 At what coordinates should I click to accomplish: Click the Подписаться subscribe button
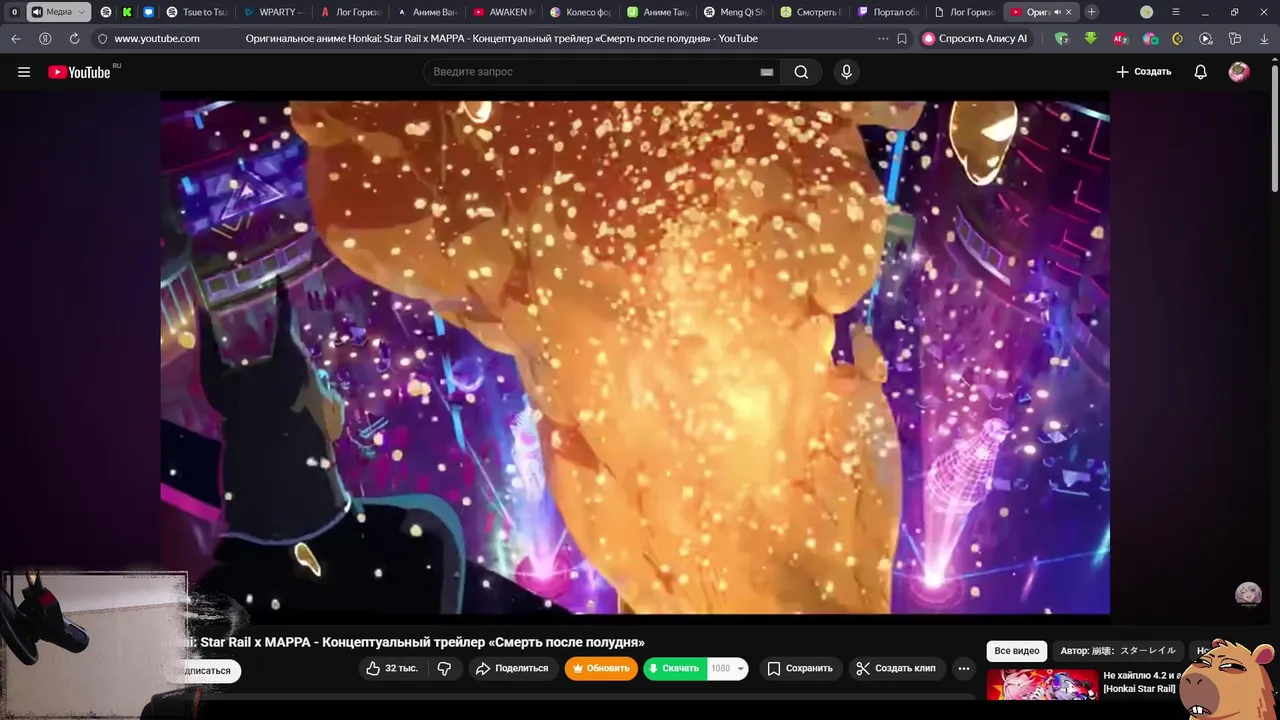coord(204,671)
